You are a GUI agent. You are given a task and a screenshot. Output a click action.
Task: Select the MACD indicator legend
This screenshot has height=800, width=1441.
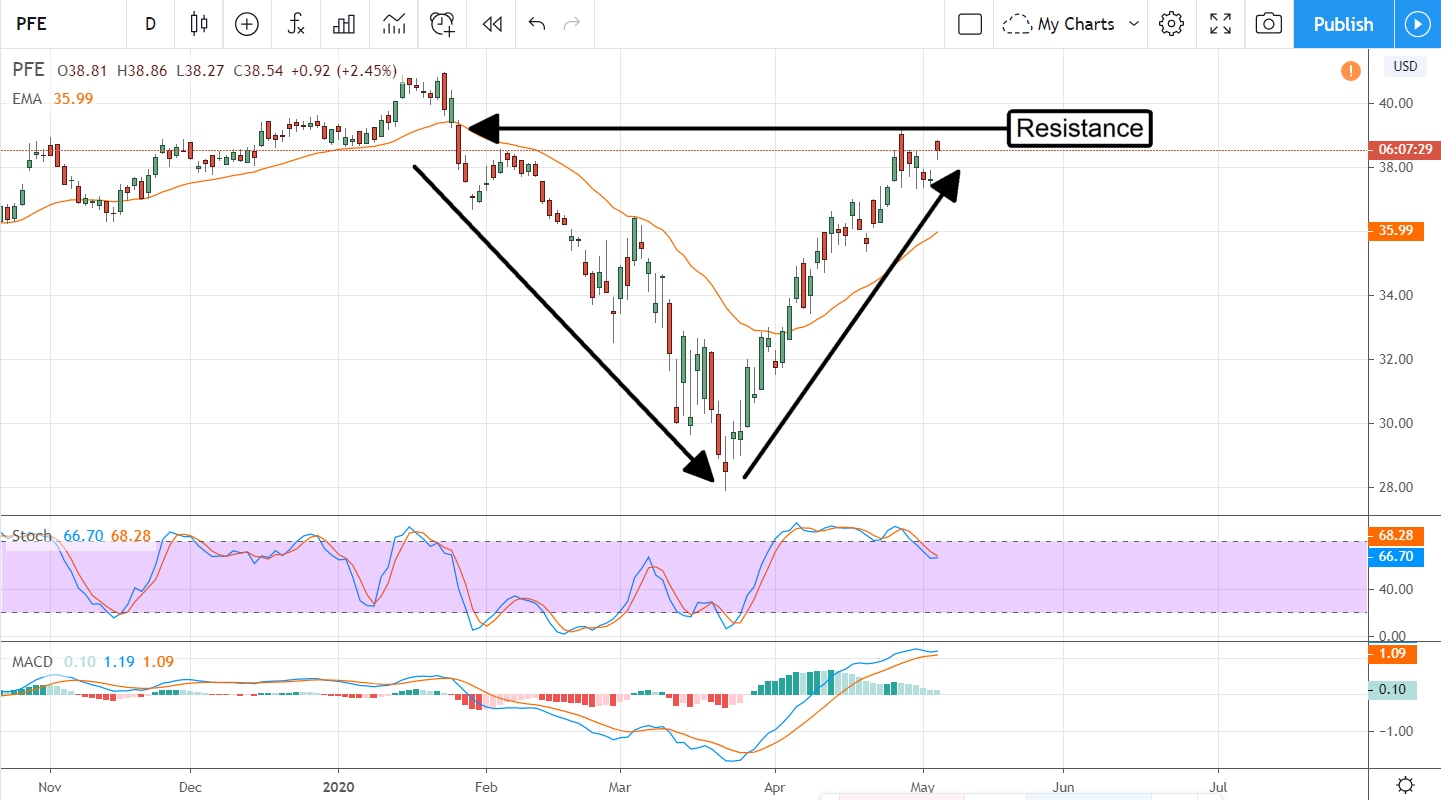tap(94, 662)
